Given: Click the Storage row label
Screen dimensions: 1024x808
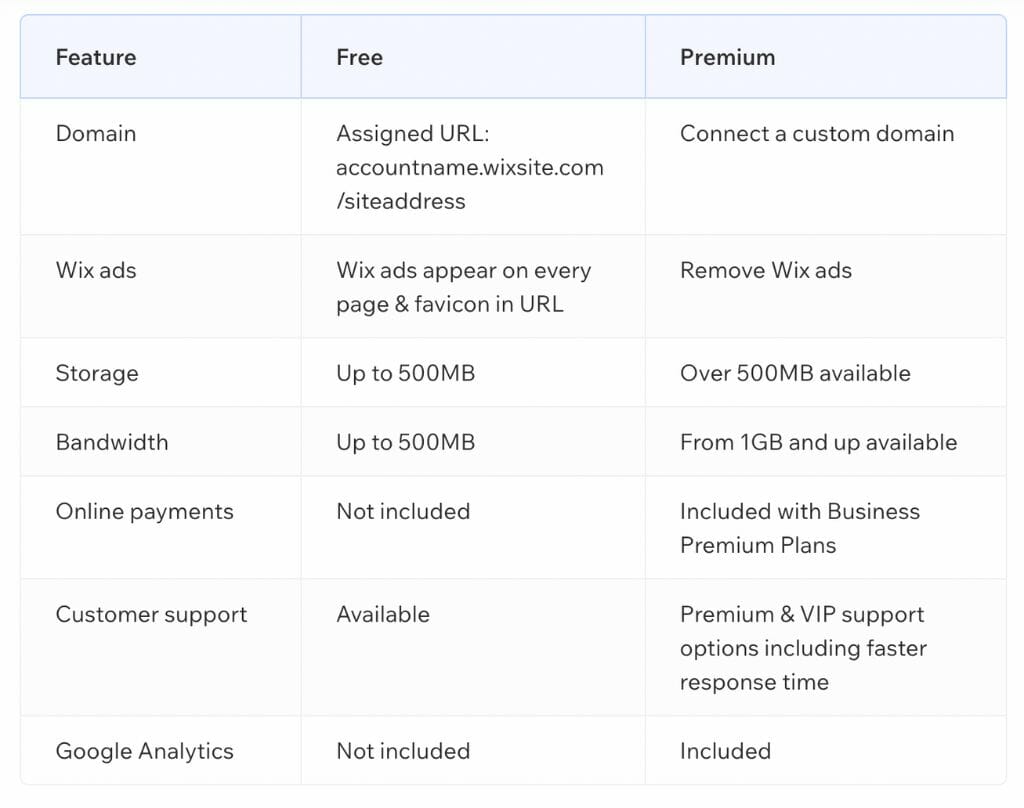Looking at the screenshot, I should 97,373.
